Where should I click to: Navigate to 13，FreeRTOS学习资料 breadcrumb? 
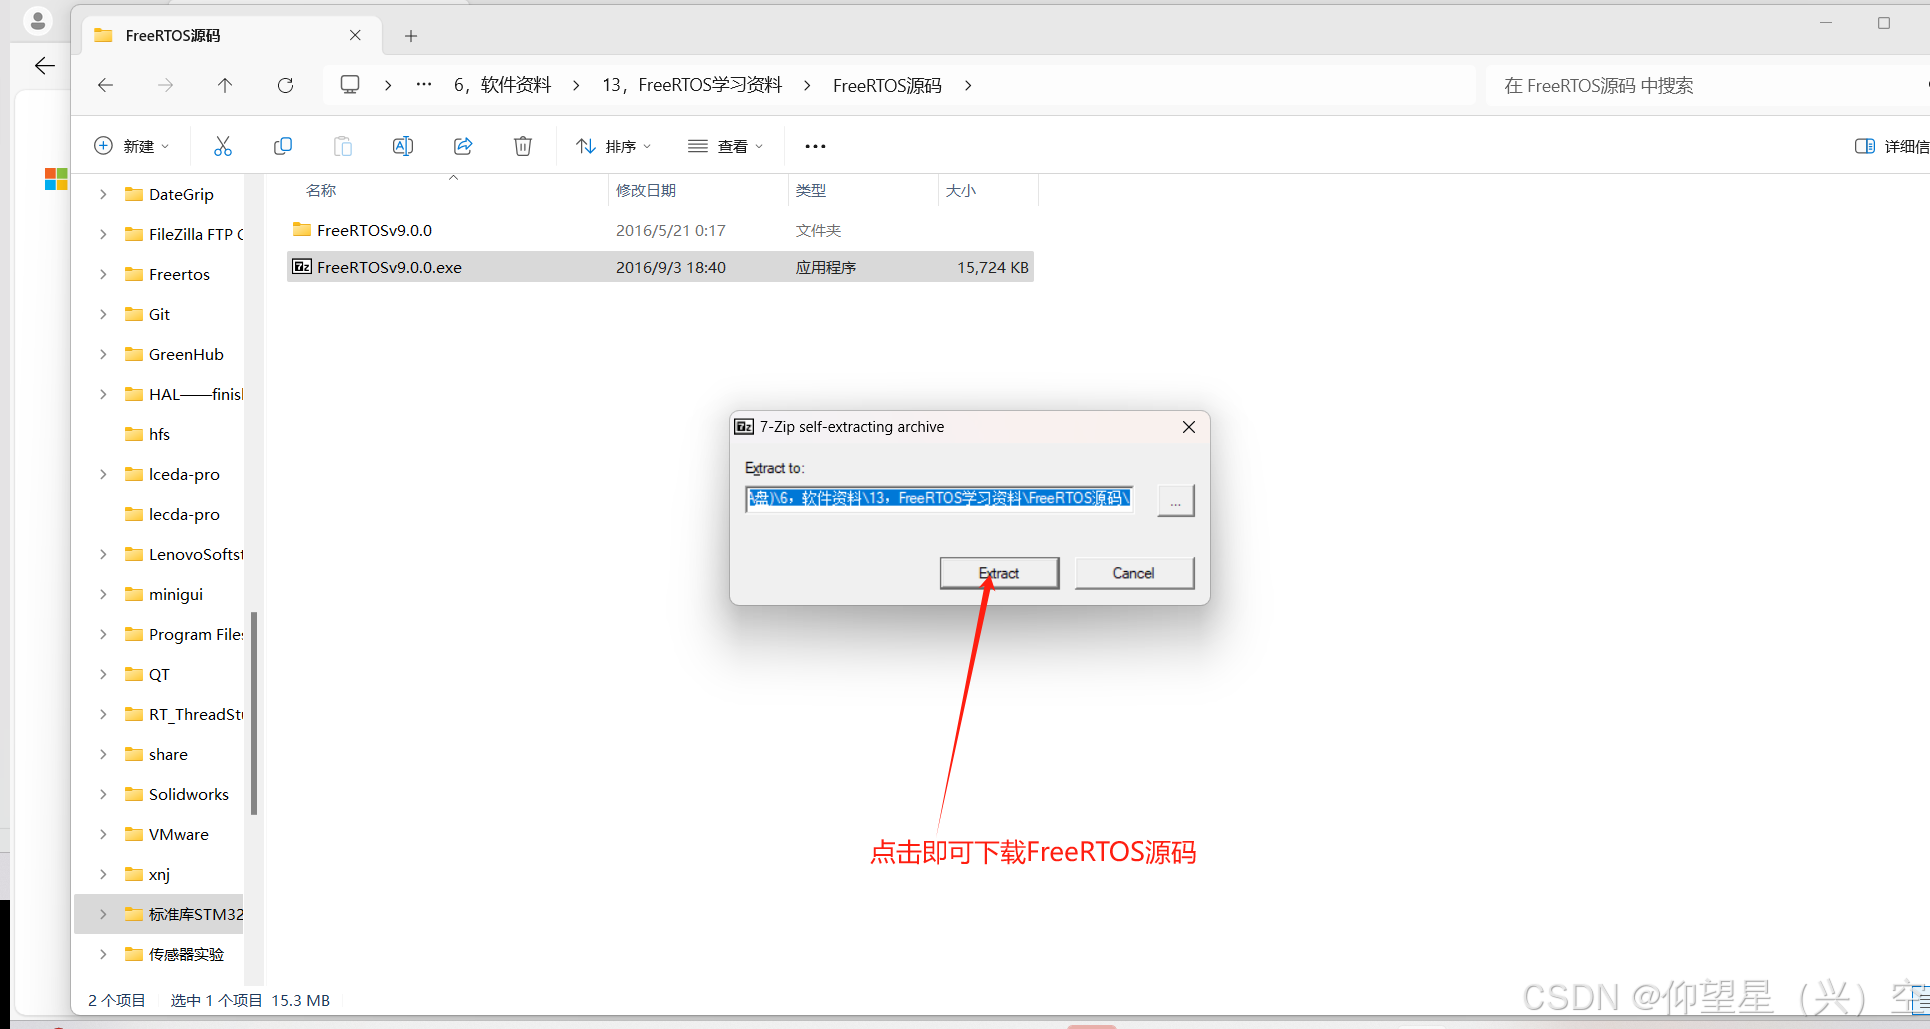coord(692,85)
